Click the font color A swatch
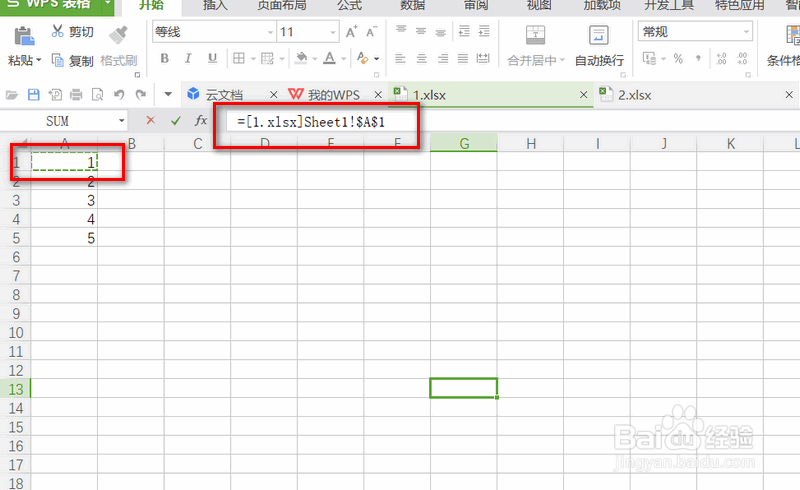The width and height of the screenshot is (800, 490). [330, 58]
